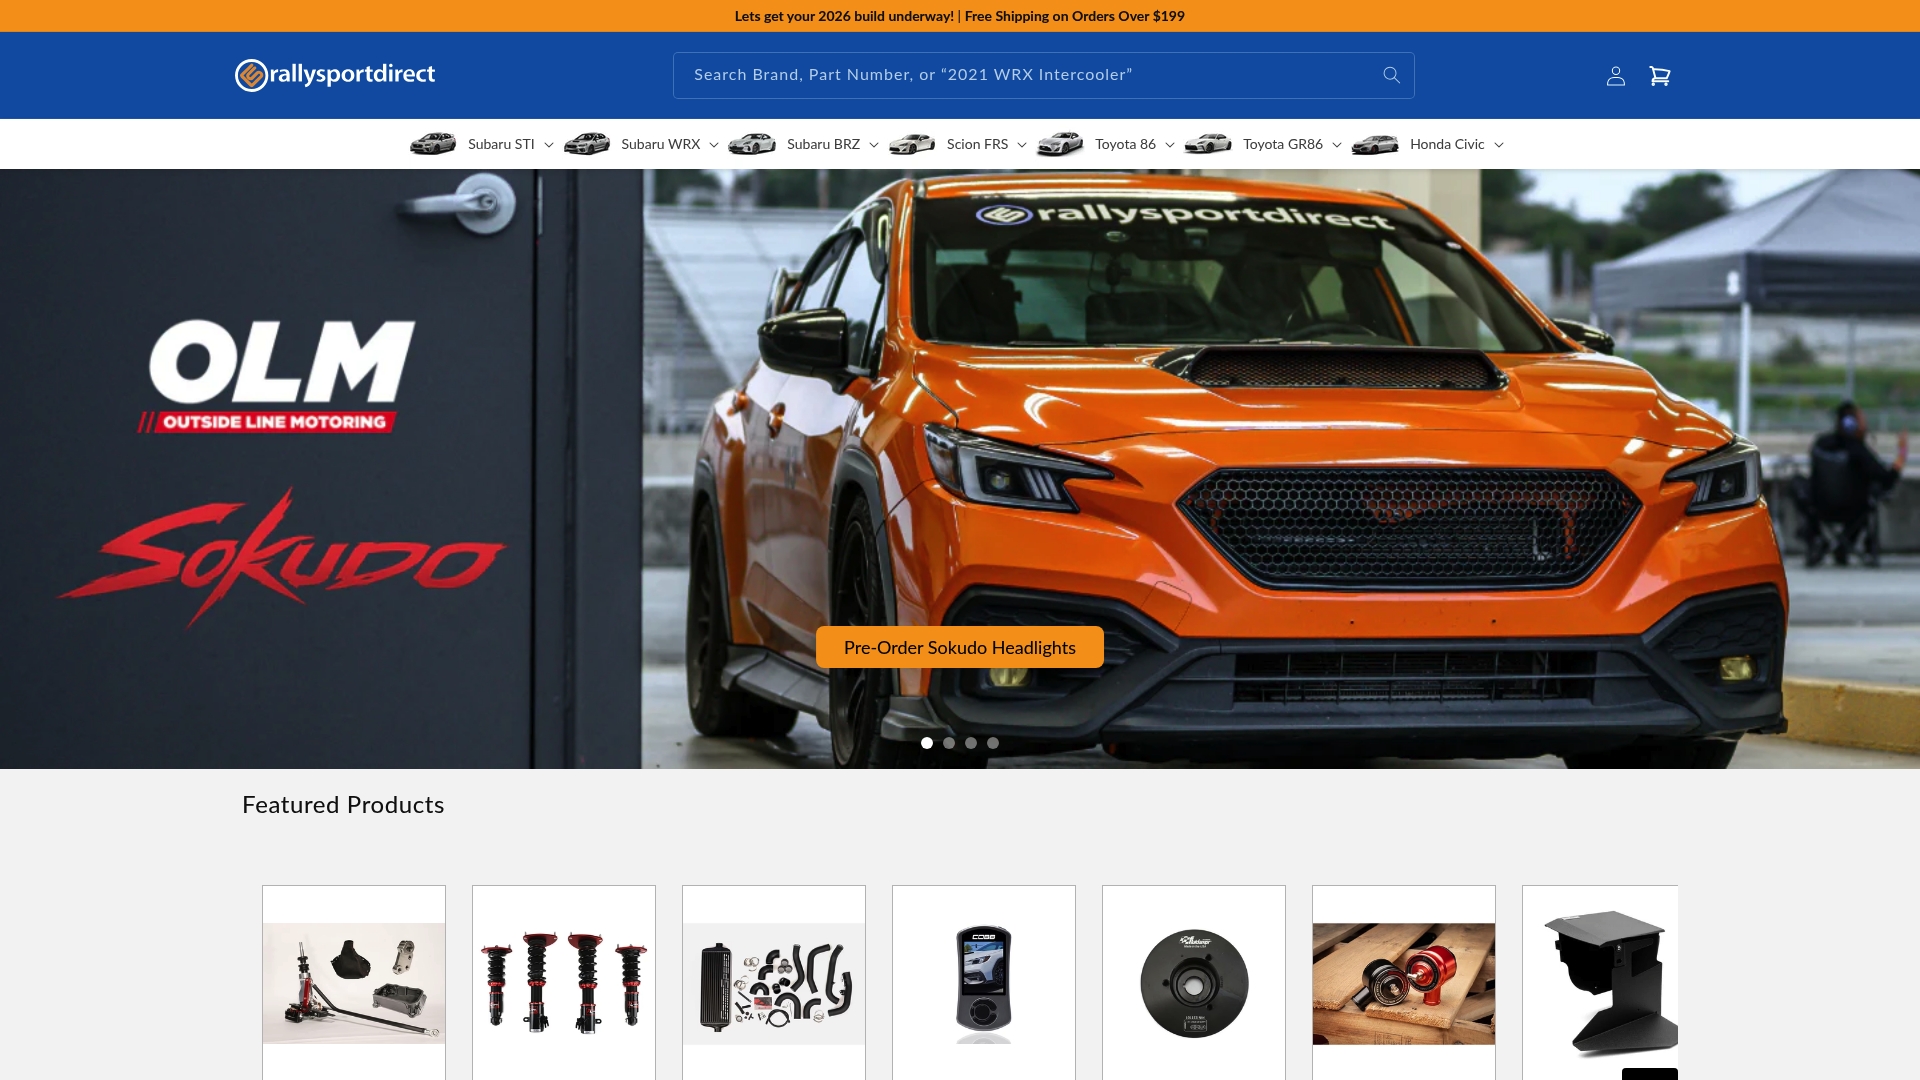
Task: Switch to the second slideshow dot
Action: coord(949,743)
